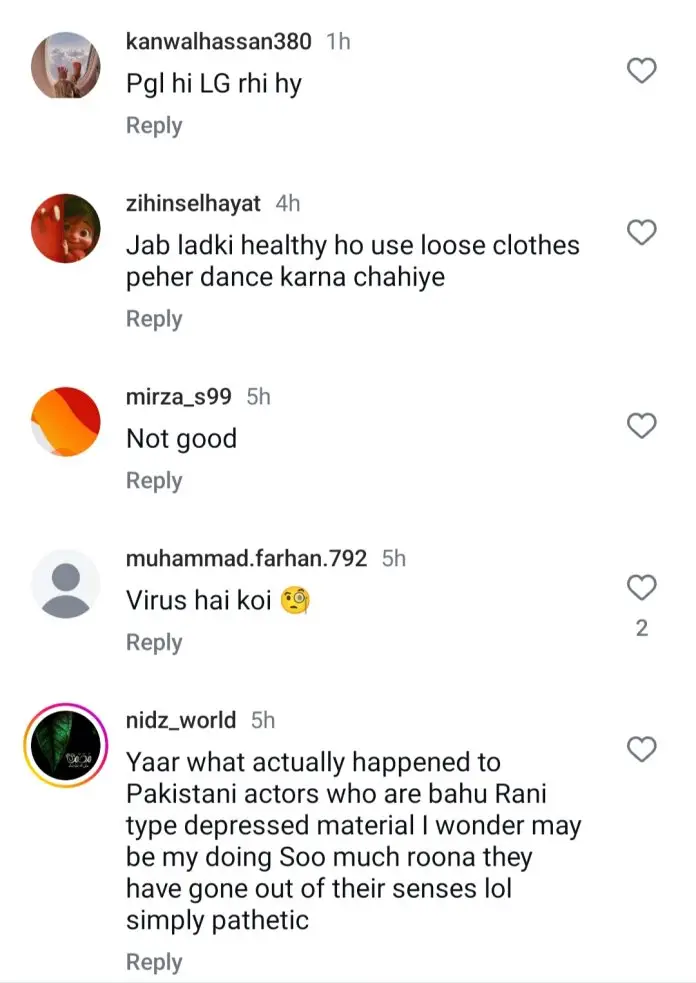The height and width of the screenshot is (983, 696).
Task: Reply to zihinselhayat's comment
Action: [154, 319]
